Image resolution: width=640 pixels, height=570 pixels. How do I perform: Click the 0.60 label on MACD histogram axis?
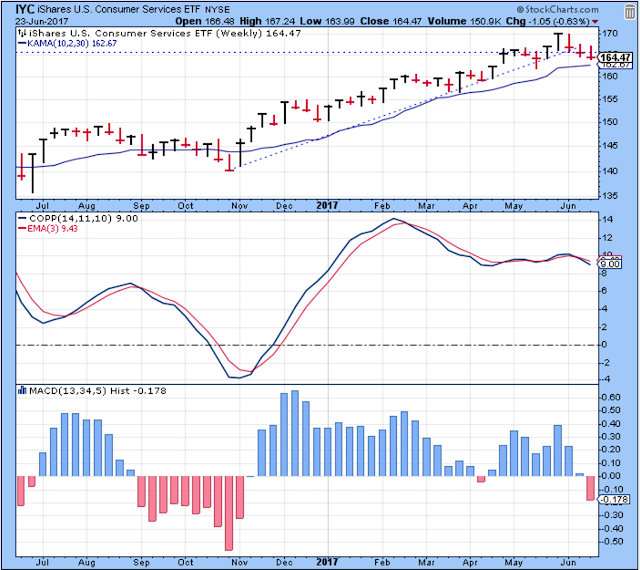[x=611, y=398]
